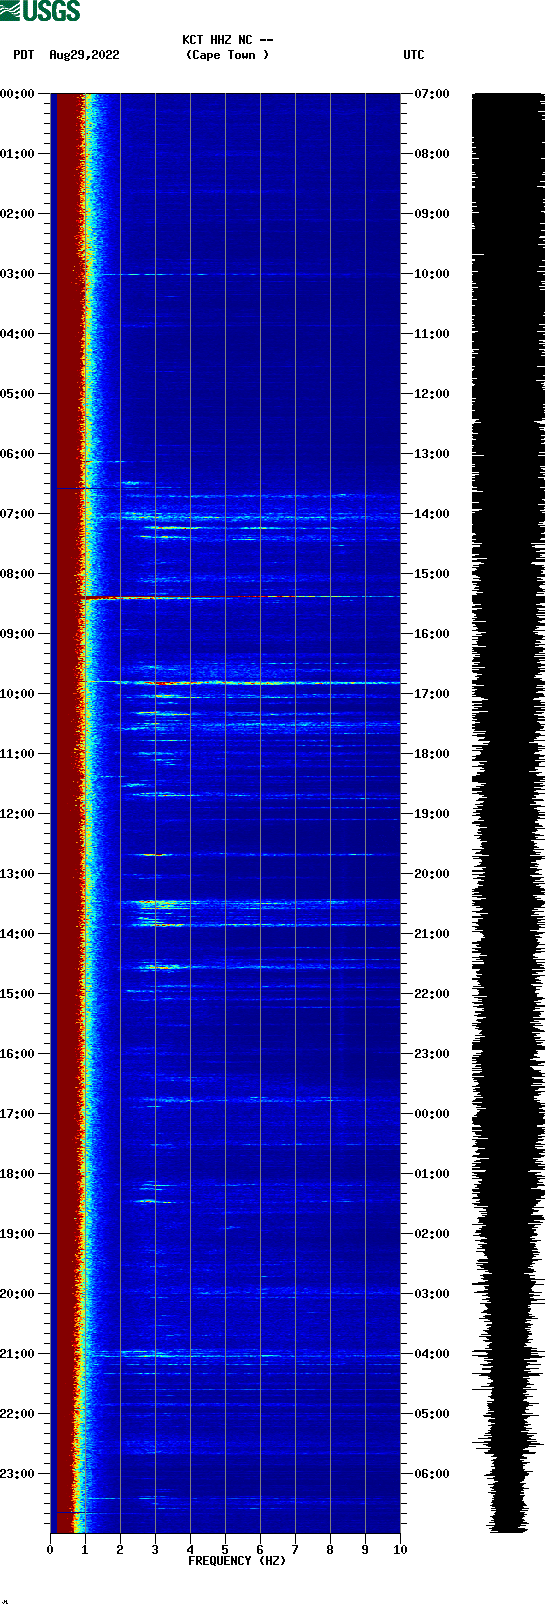Click the PDT time label 10:00
552x1613 pixels.
17,694
